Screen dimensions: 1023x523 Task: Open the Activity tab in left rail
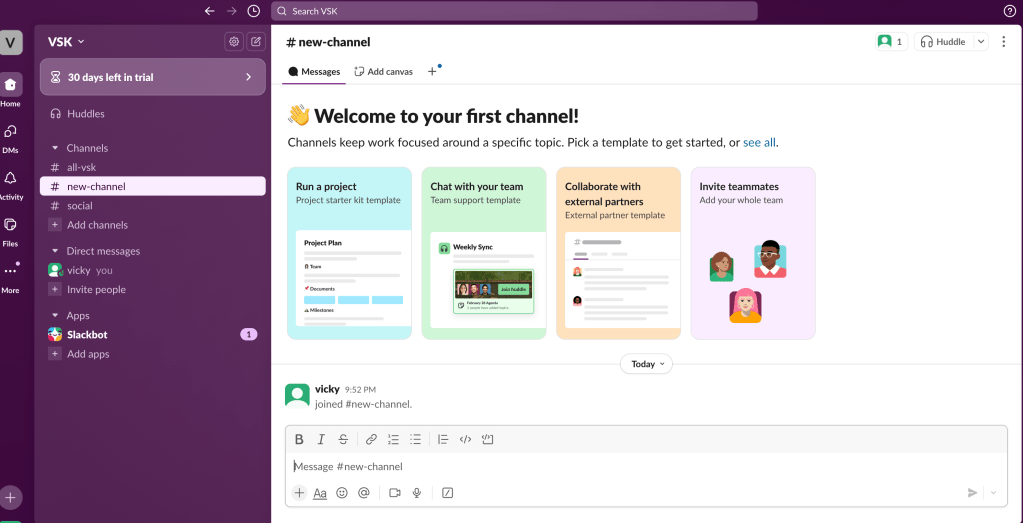click(x=11, y=183)
